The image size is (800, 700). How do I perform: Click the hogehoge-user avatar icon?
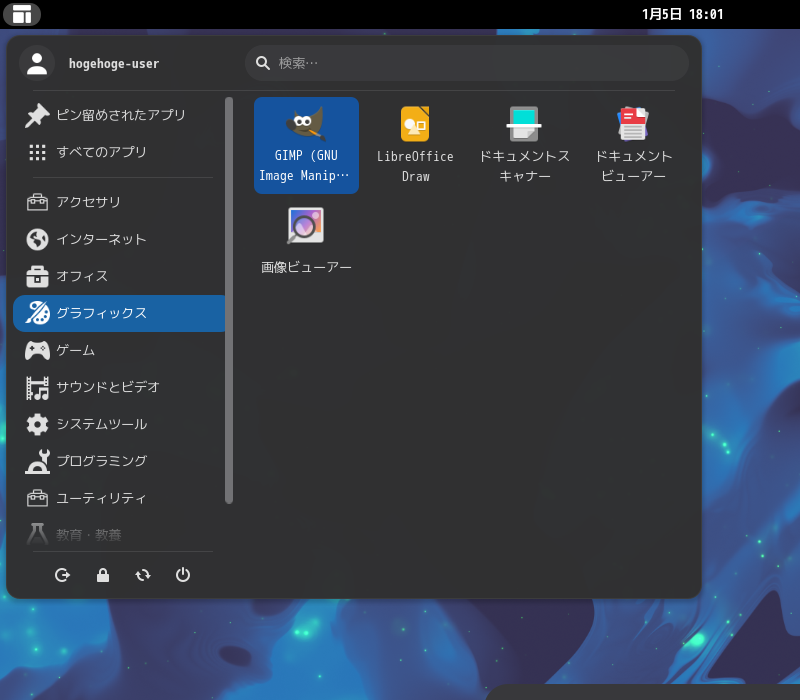coord(37,63)
